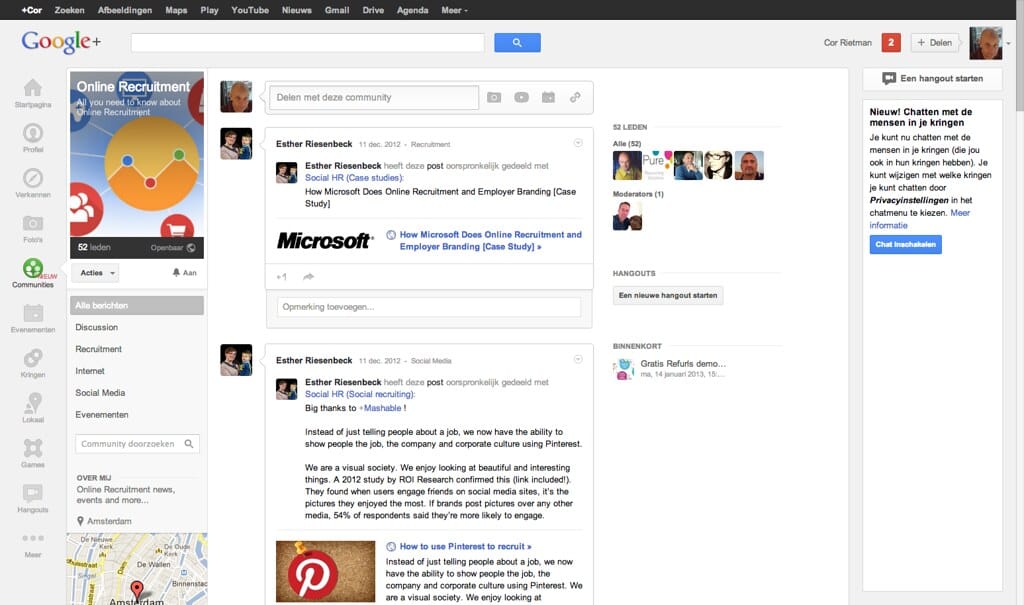Screen dimensions: 1024x605
Task: Select the Evenementen category in community list
Action: [x=102, y=415]
